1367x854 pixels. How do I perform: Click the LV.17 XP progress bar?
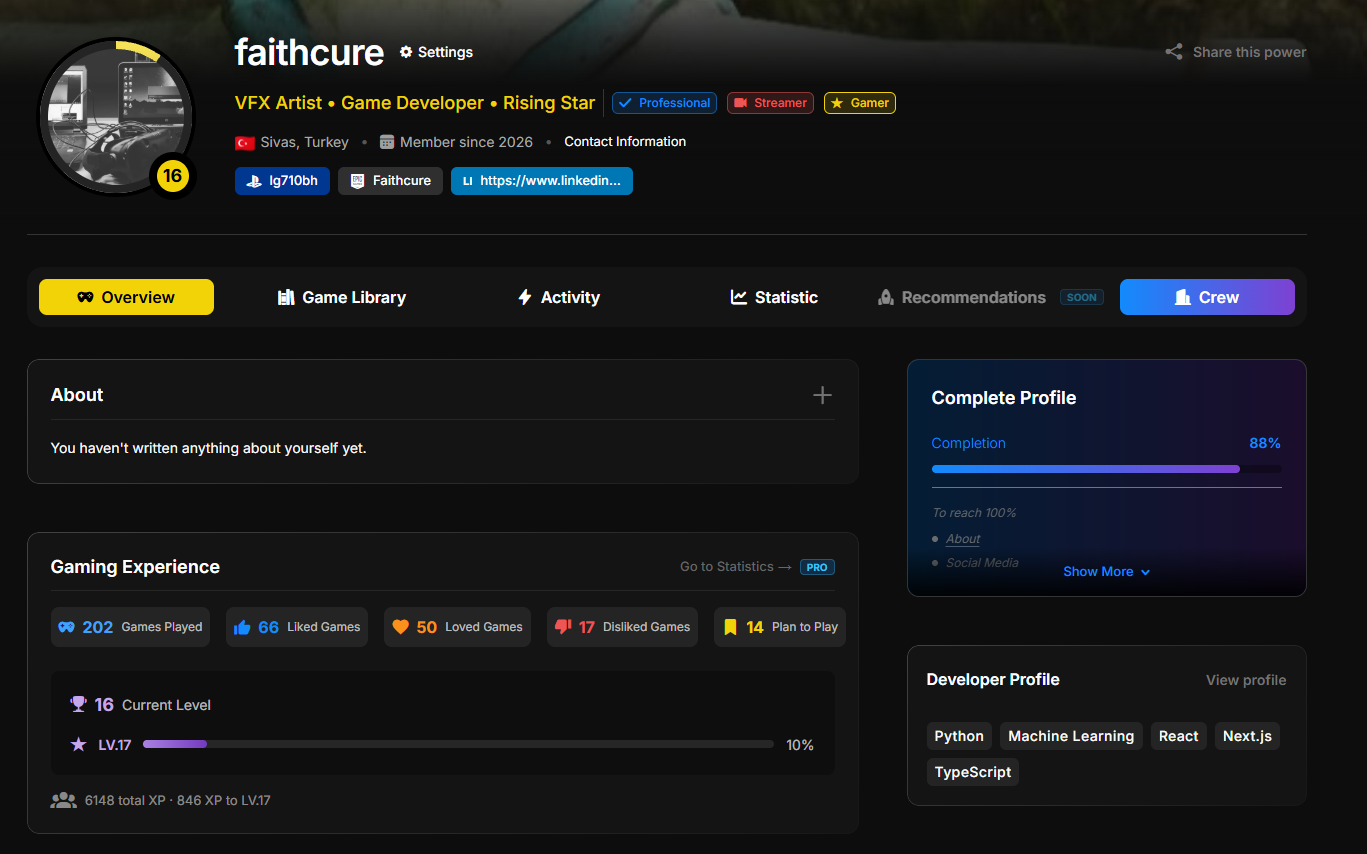click(458, 744)
